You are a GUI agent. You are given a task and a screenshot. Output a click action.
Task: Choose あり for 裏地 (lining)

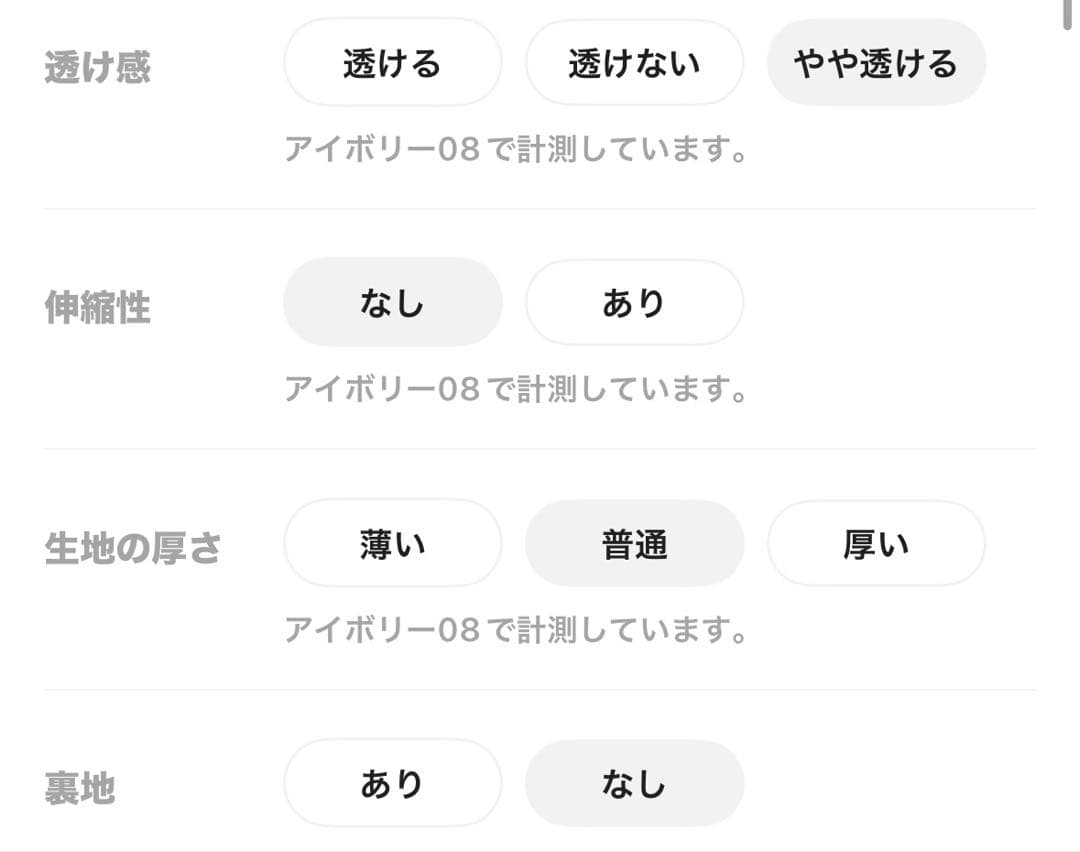[x=392, y=783]
